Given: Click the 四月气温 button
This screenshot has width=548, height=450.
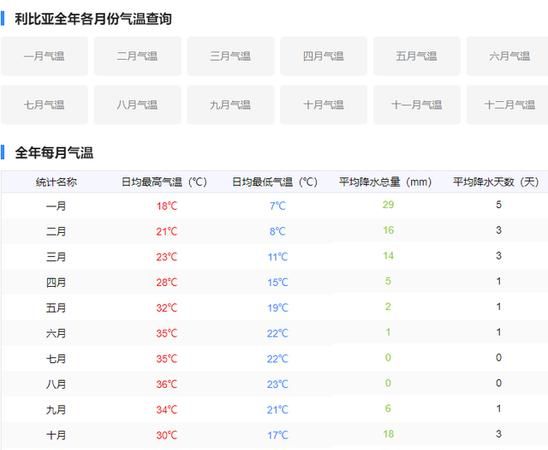Looking at the screenshot, I should (324, 56).
